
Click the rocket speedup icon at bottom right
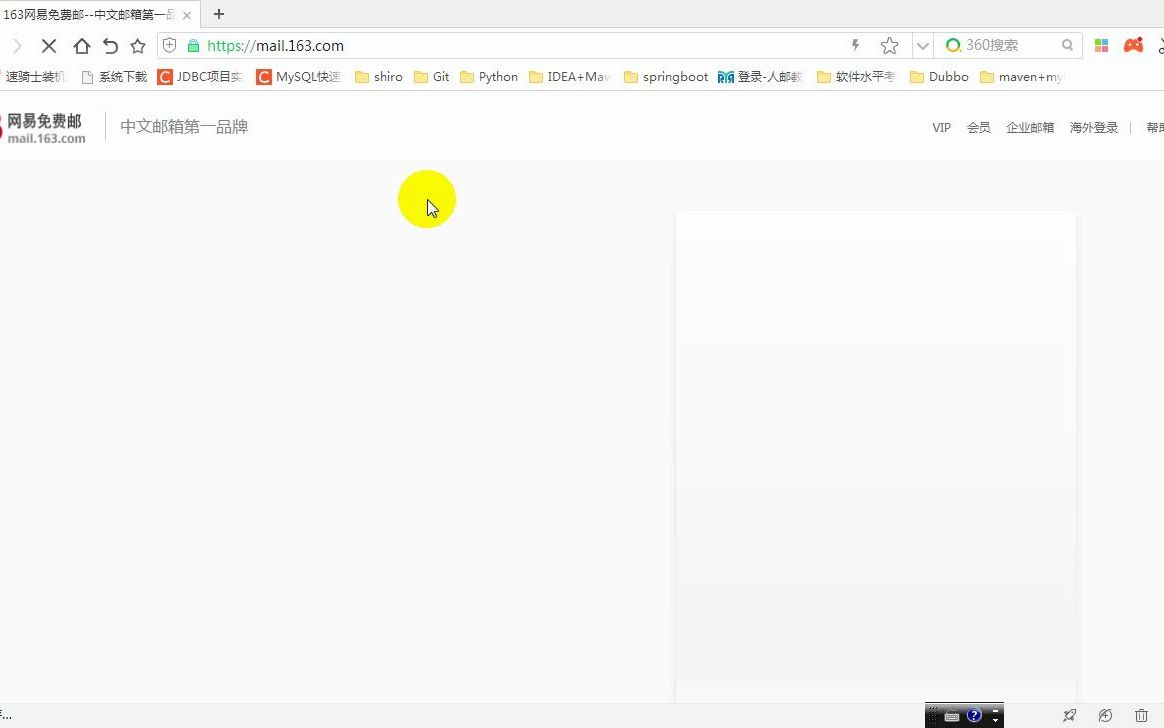point(1070,714)
